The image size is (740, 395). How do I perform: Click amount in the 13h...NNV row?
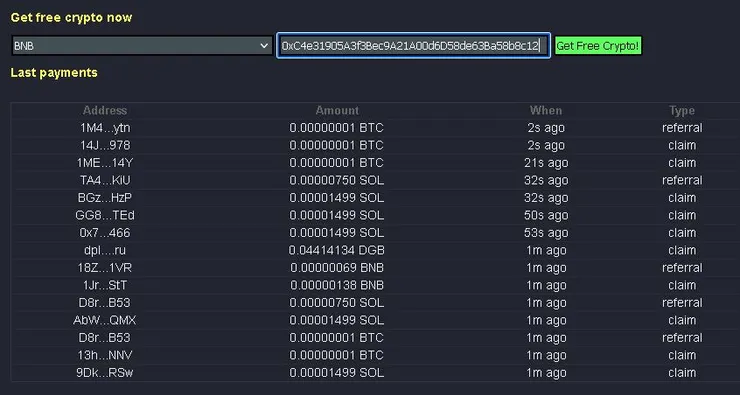(337, 355)
